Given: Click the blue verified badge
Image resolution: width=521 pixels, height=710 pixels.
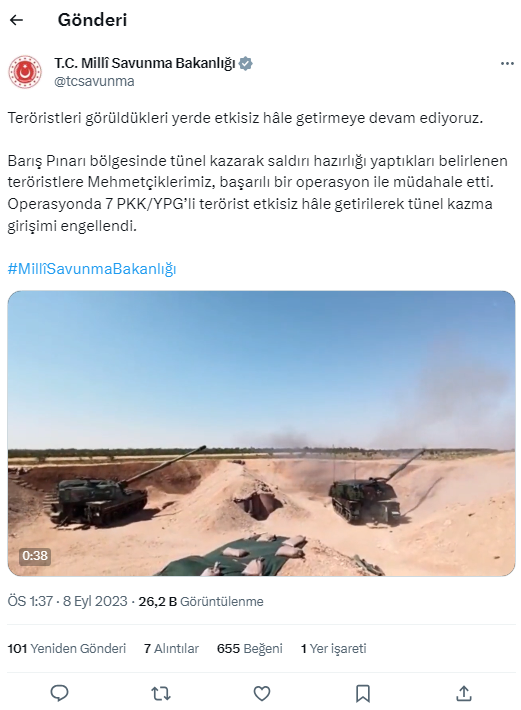Looking at the screenshot, I should pos(245,63).
